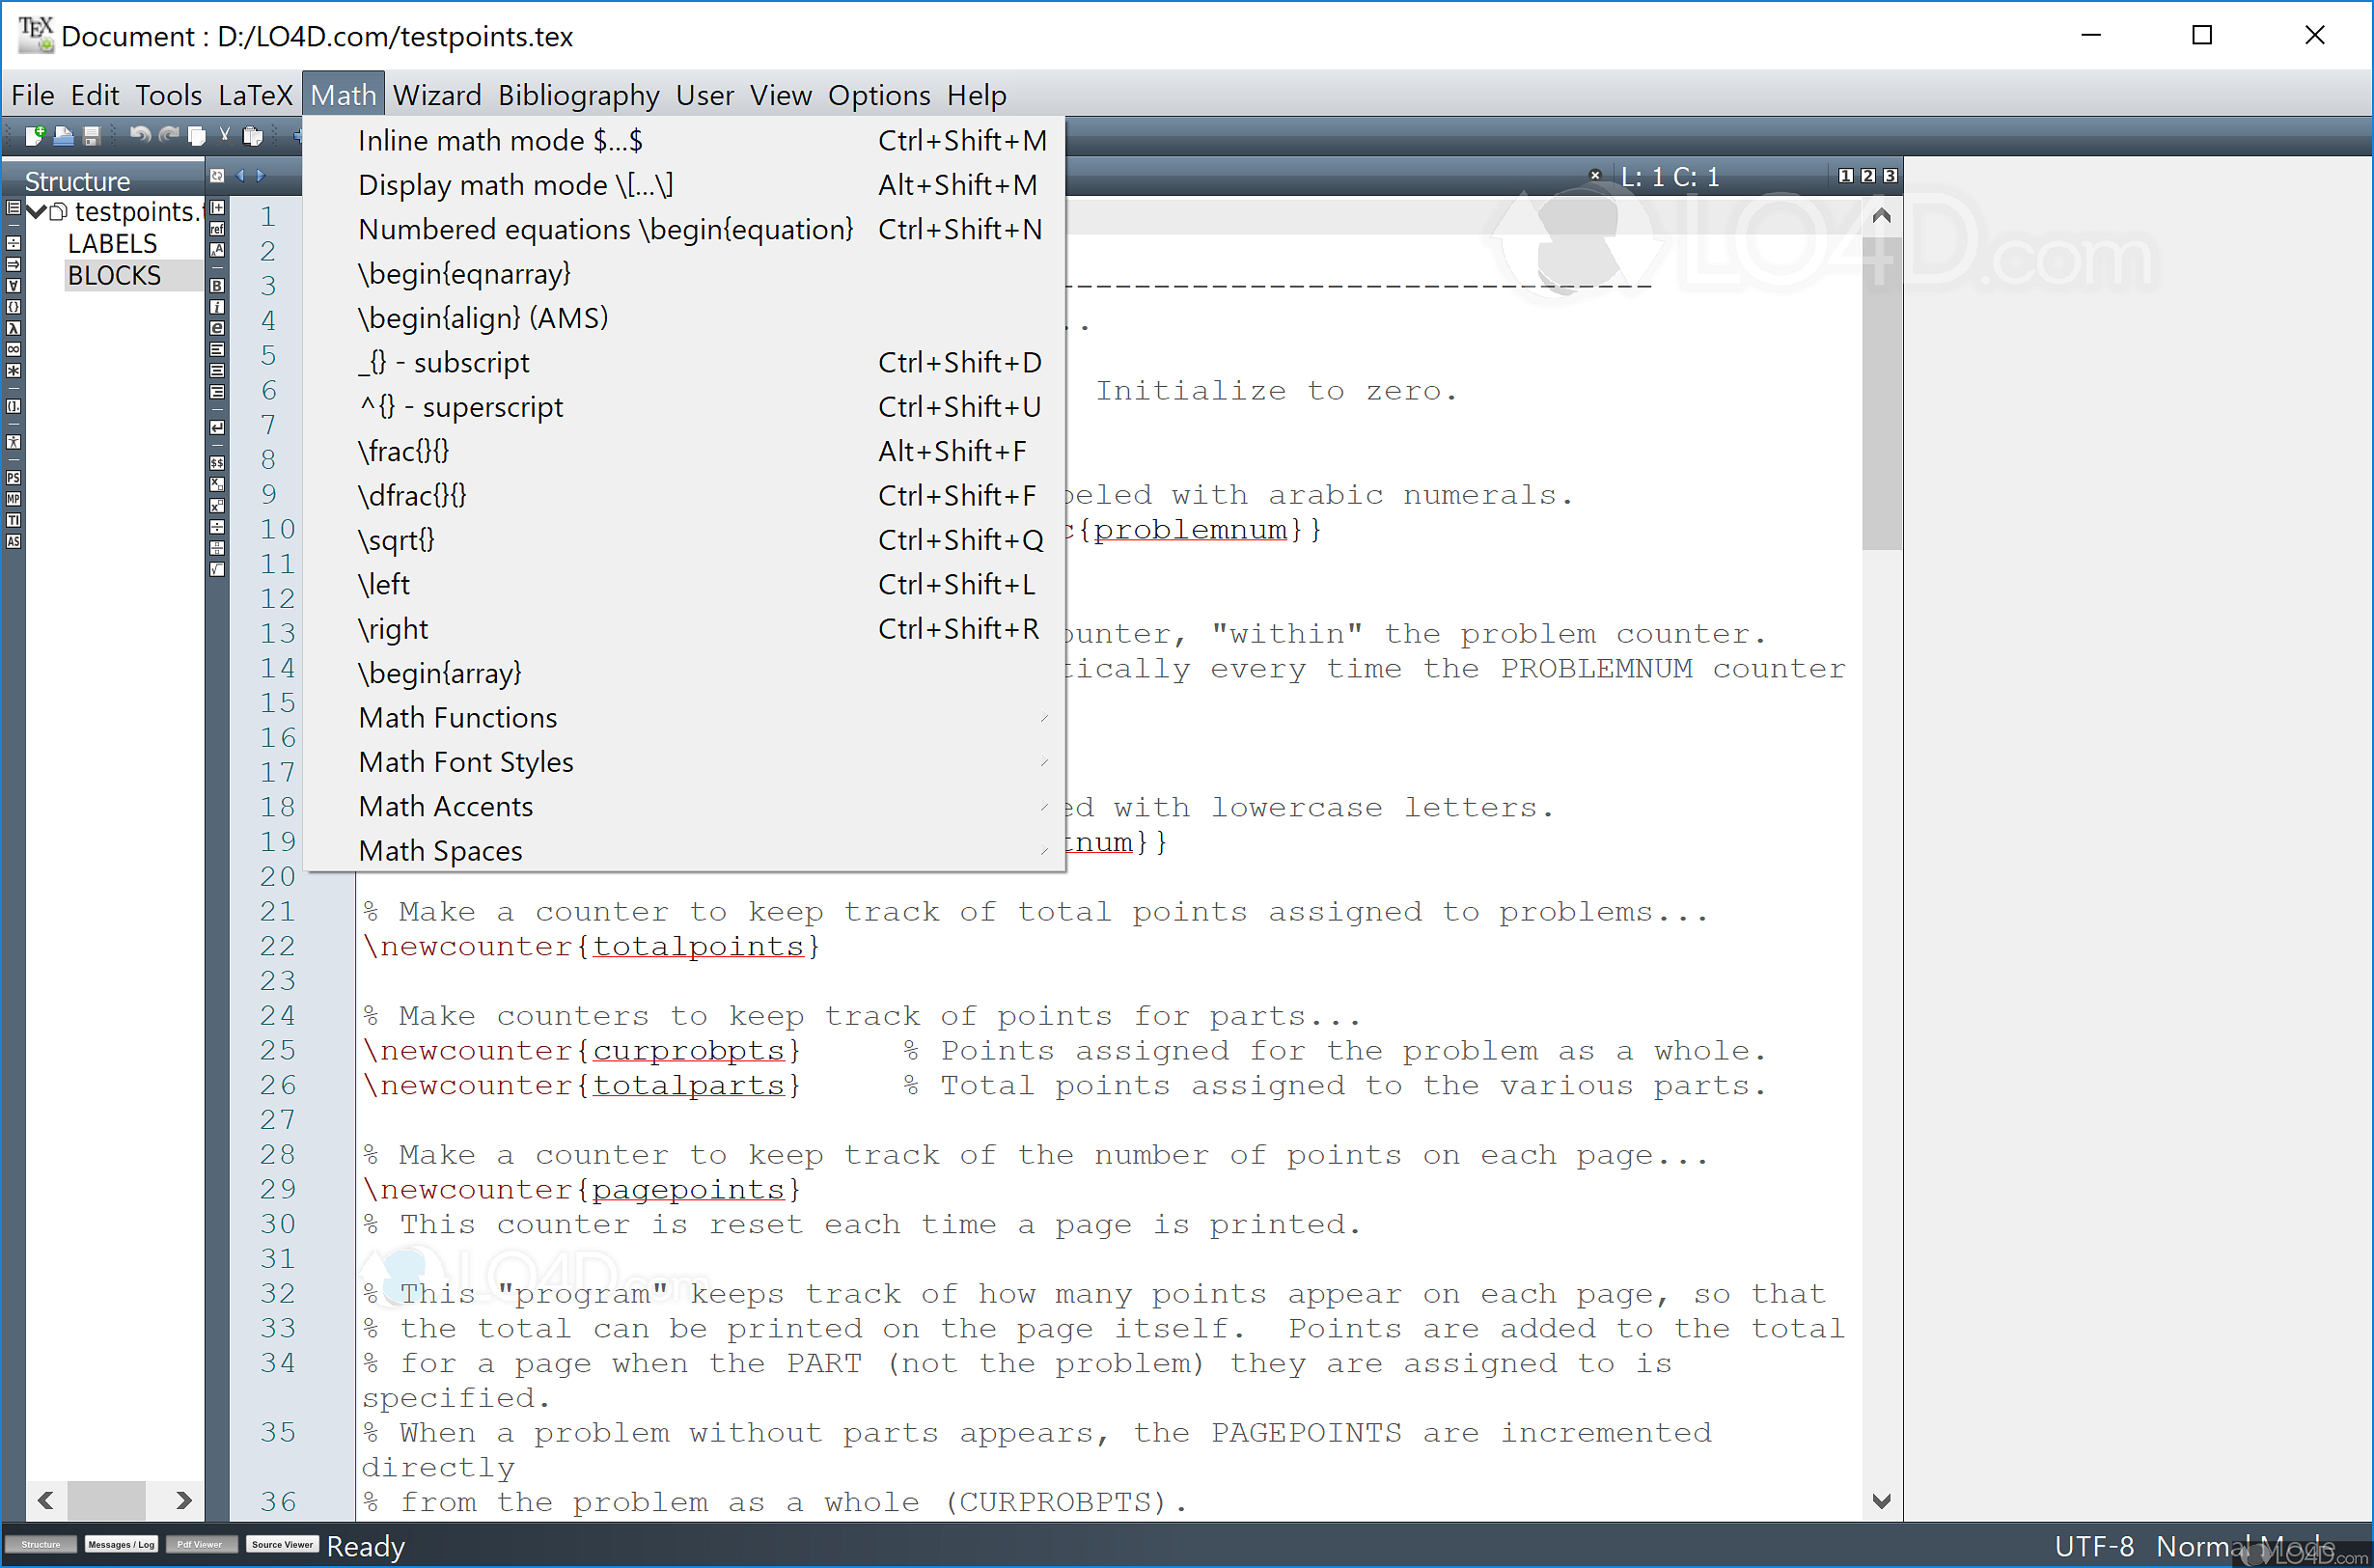
Task: Toggle the Messages / Log panel
Action: pos(121,1545)
